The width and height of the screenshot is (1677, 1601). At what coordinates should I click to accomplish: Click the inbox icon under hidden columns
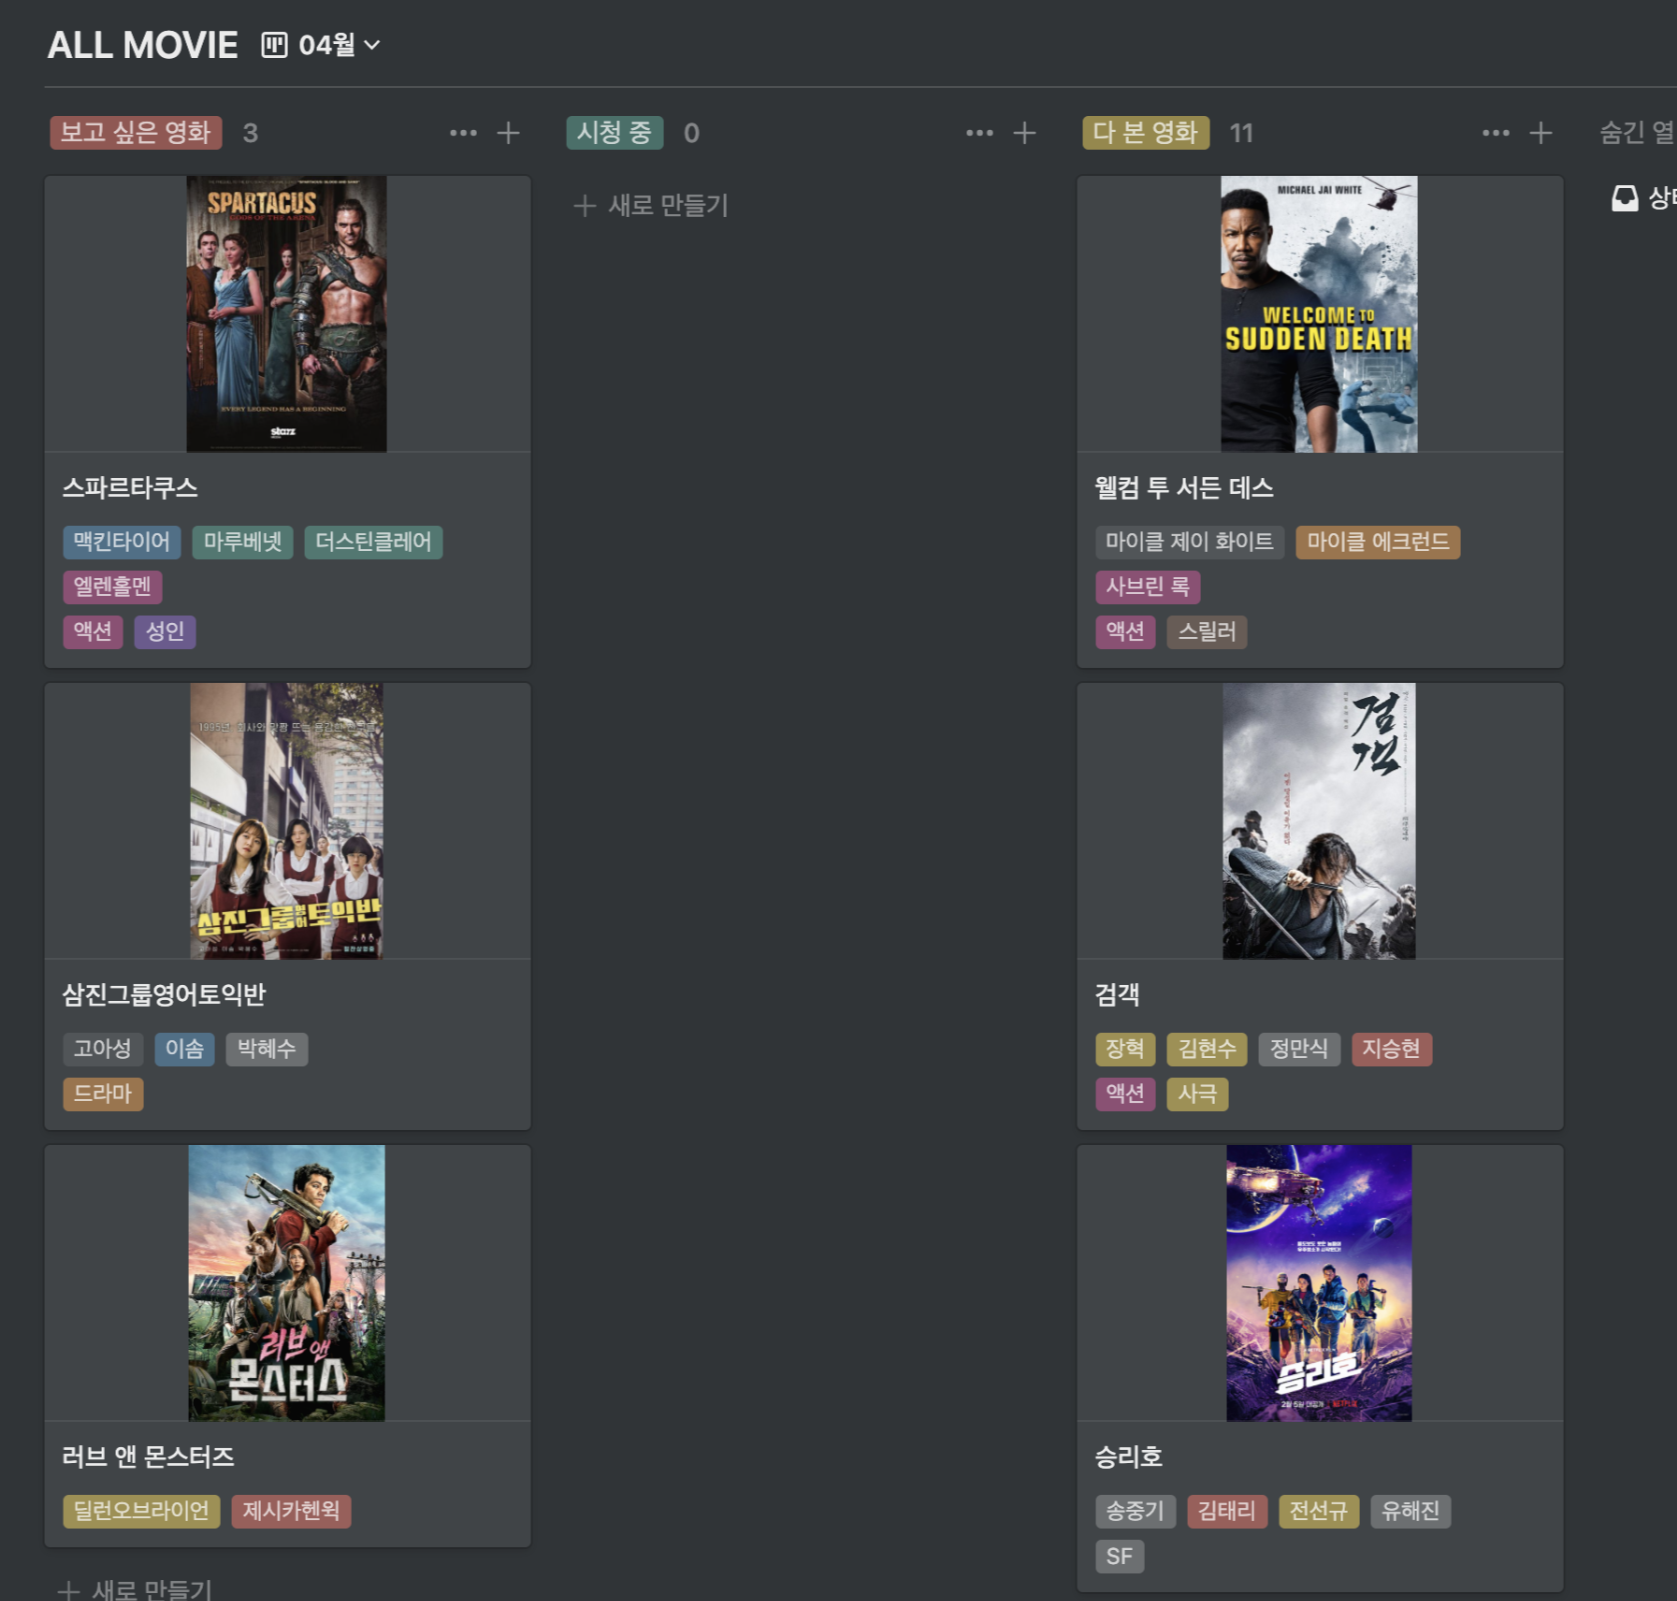point(1625,198)
